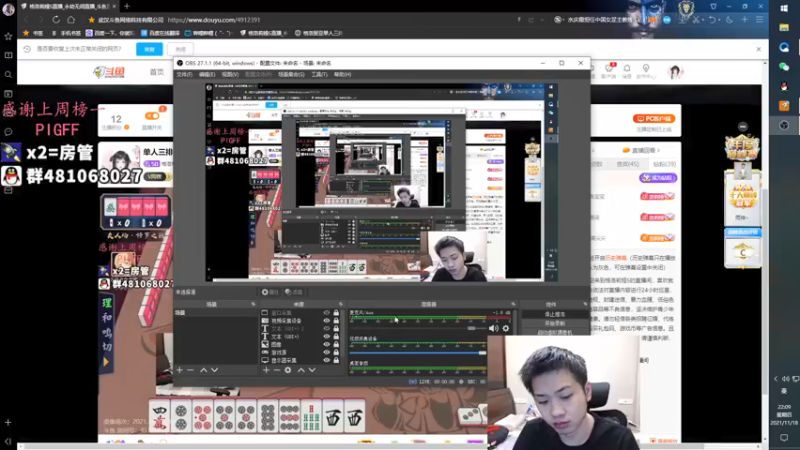Pop out the 控件 dock panel

(x=585, y=304)
